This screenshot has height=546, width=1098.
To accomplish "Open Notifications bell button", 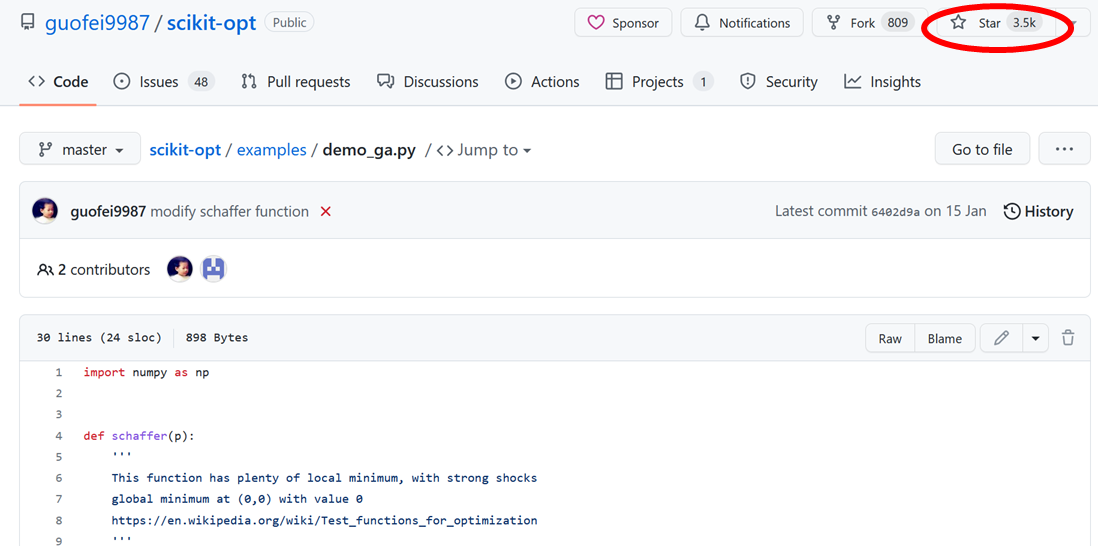I will (742, 23).
